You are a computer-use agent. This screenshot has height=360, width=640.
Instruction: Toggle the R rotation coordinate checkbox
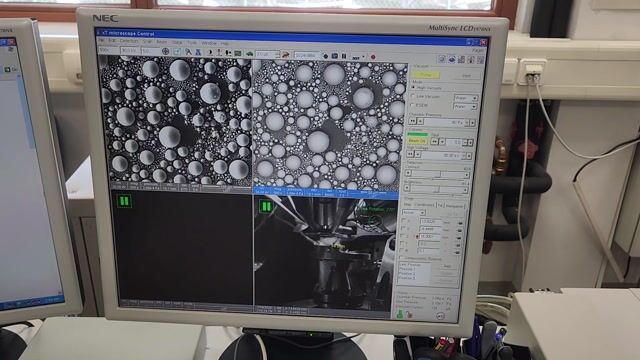click(402, 250)
